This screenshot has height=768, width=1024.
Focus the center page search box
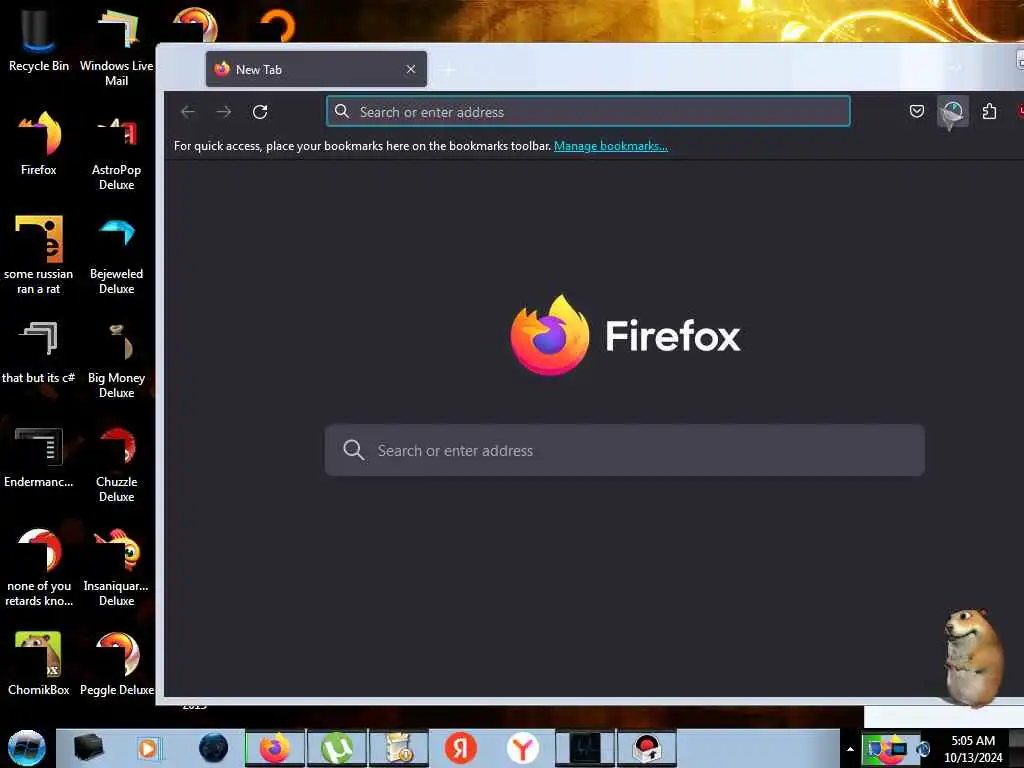click(624, 450)
